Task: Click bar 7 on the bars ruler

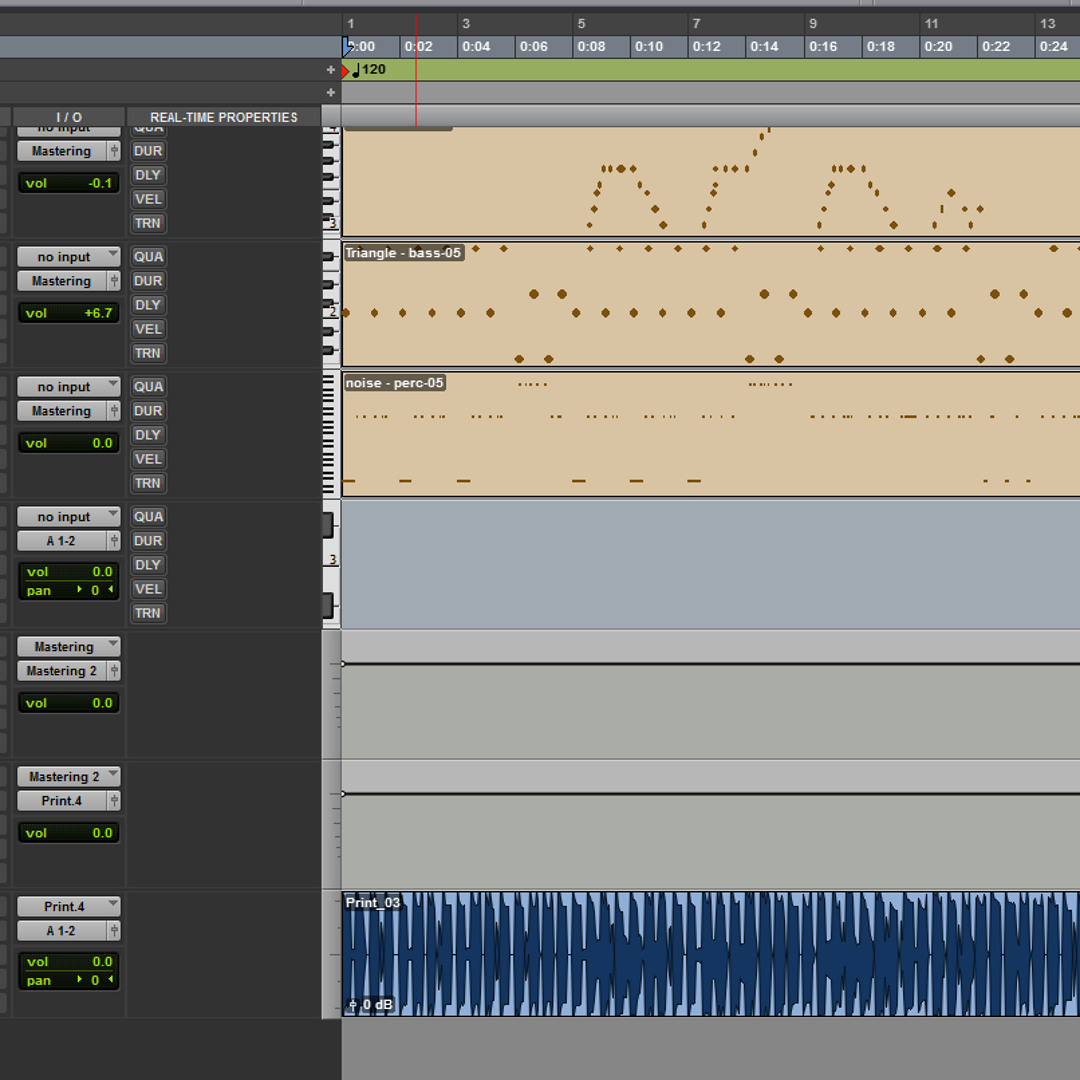Action: click(x=696, y=23)
